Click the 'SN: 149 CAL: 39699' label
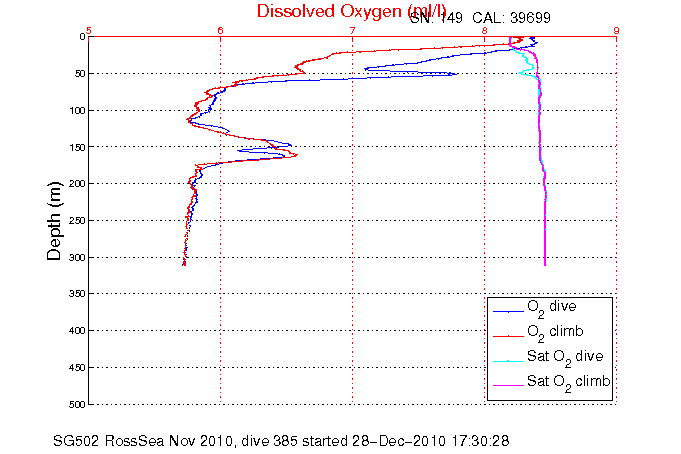681x454 pixels. (x=480, y=18)
